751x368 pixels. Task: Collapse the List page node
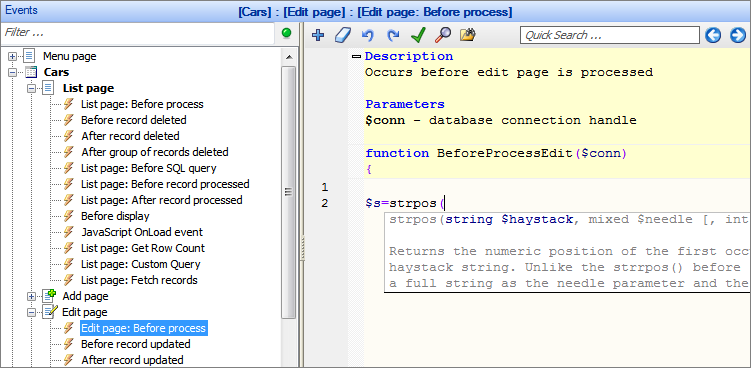[31, 89]
